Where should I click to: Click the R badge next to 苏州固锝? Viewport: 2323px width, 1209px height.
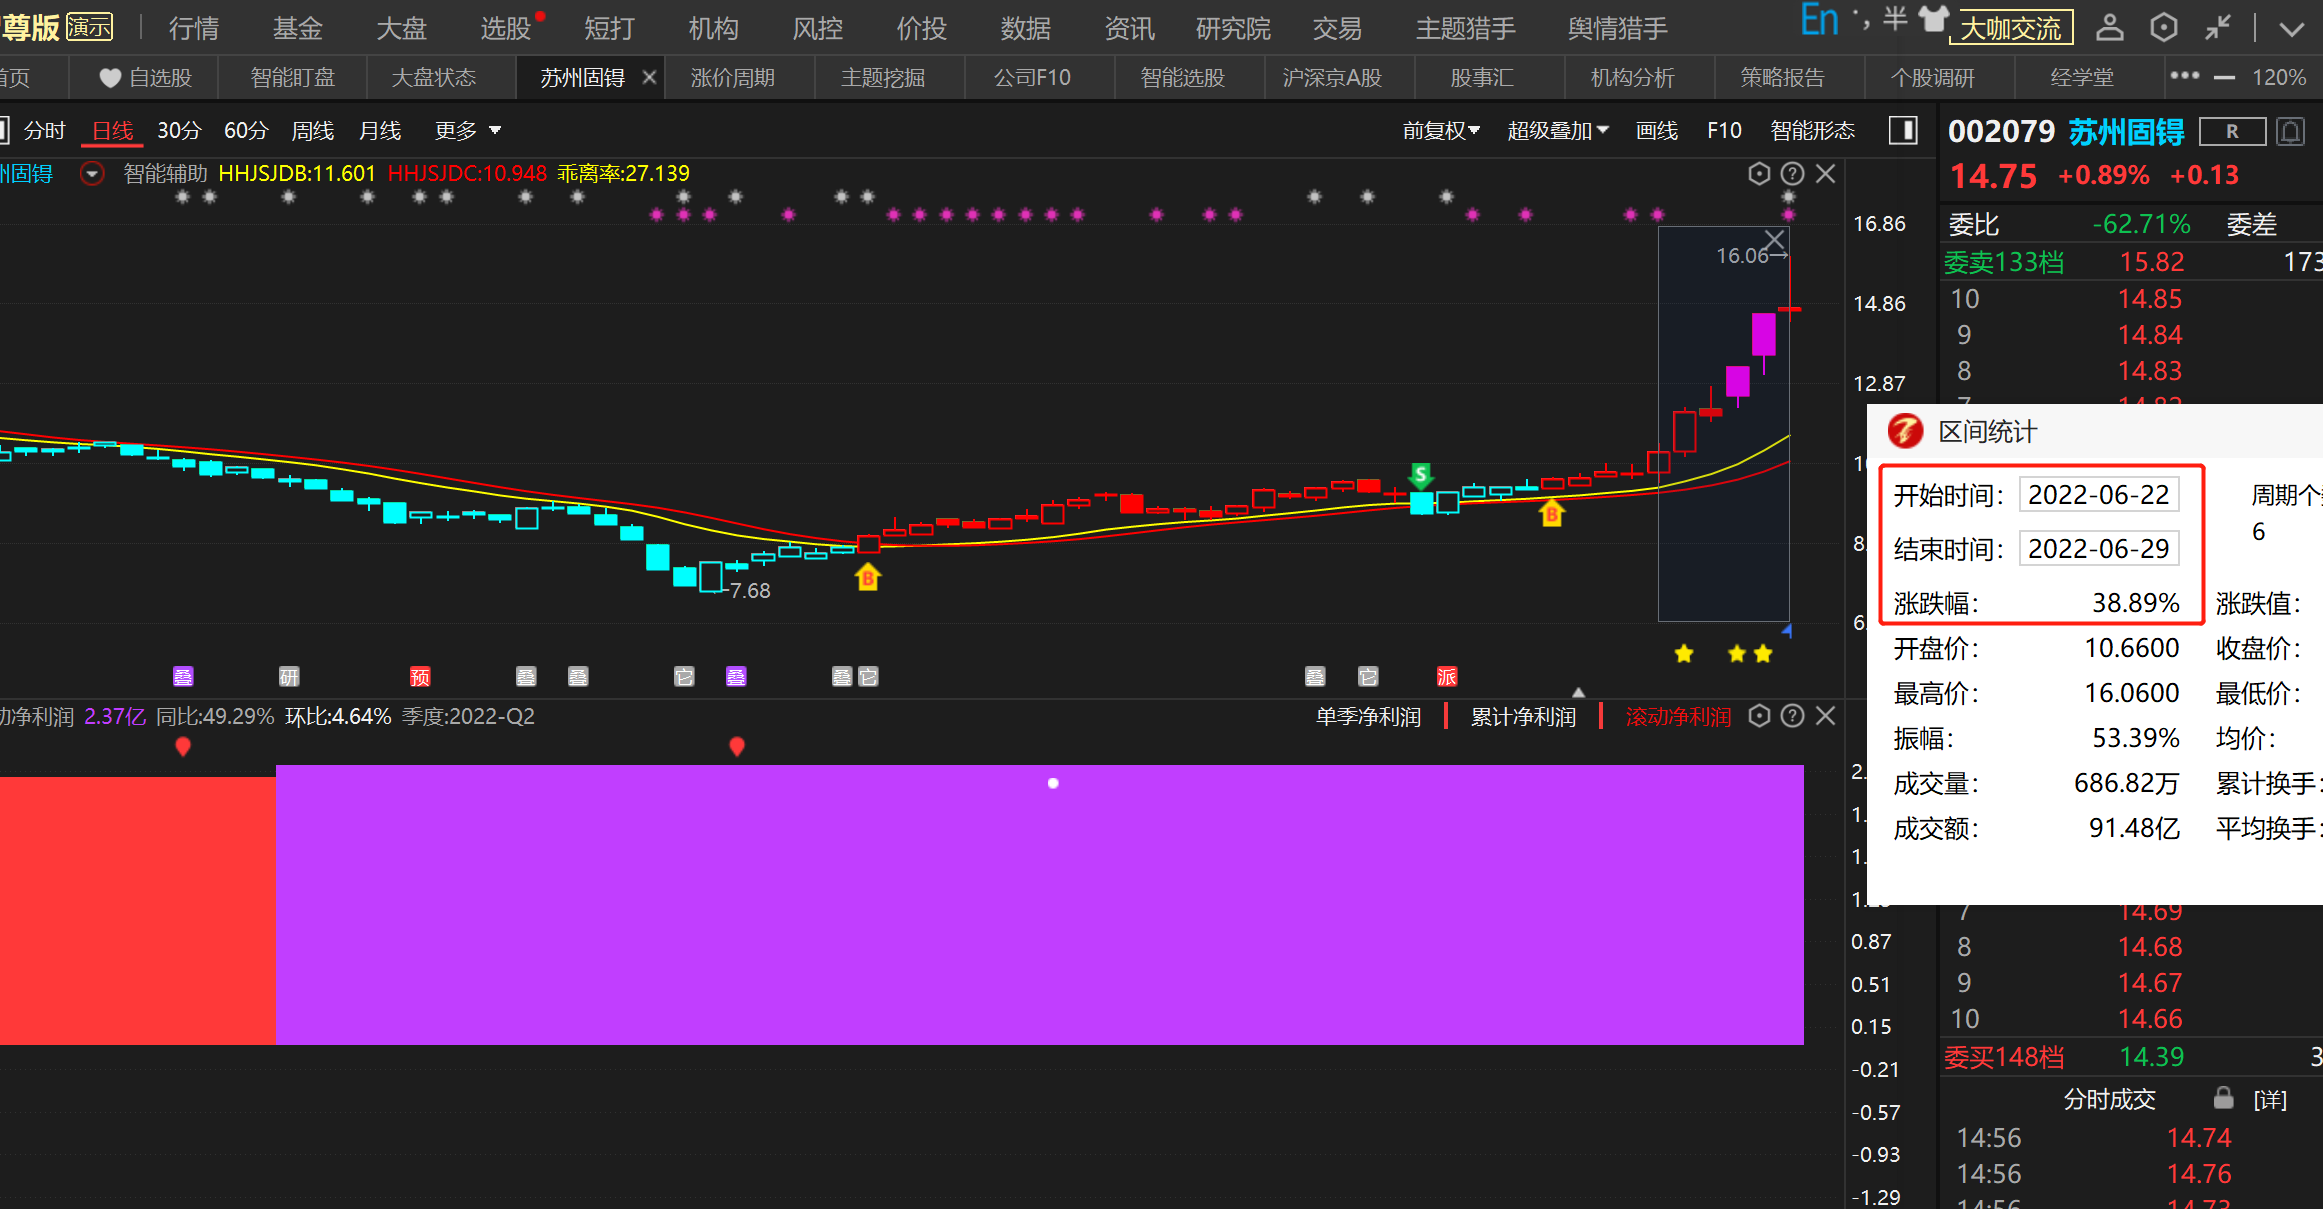(2232, 132)
